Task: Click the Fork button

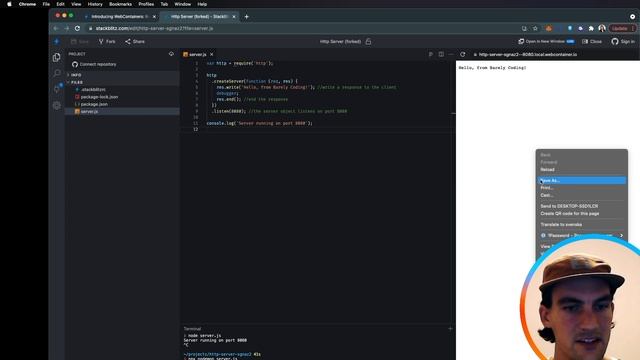Action: (107, 42)
